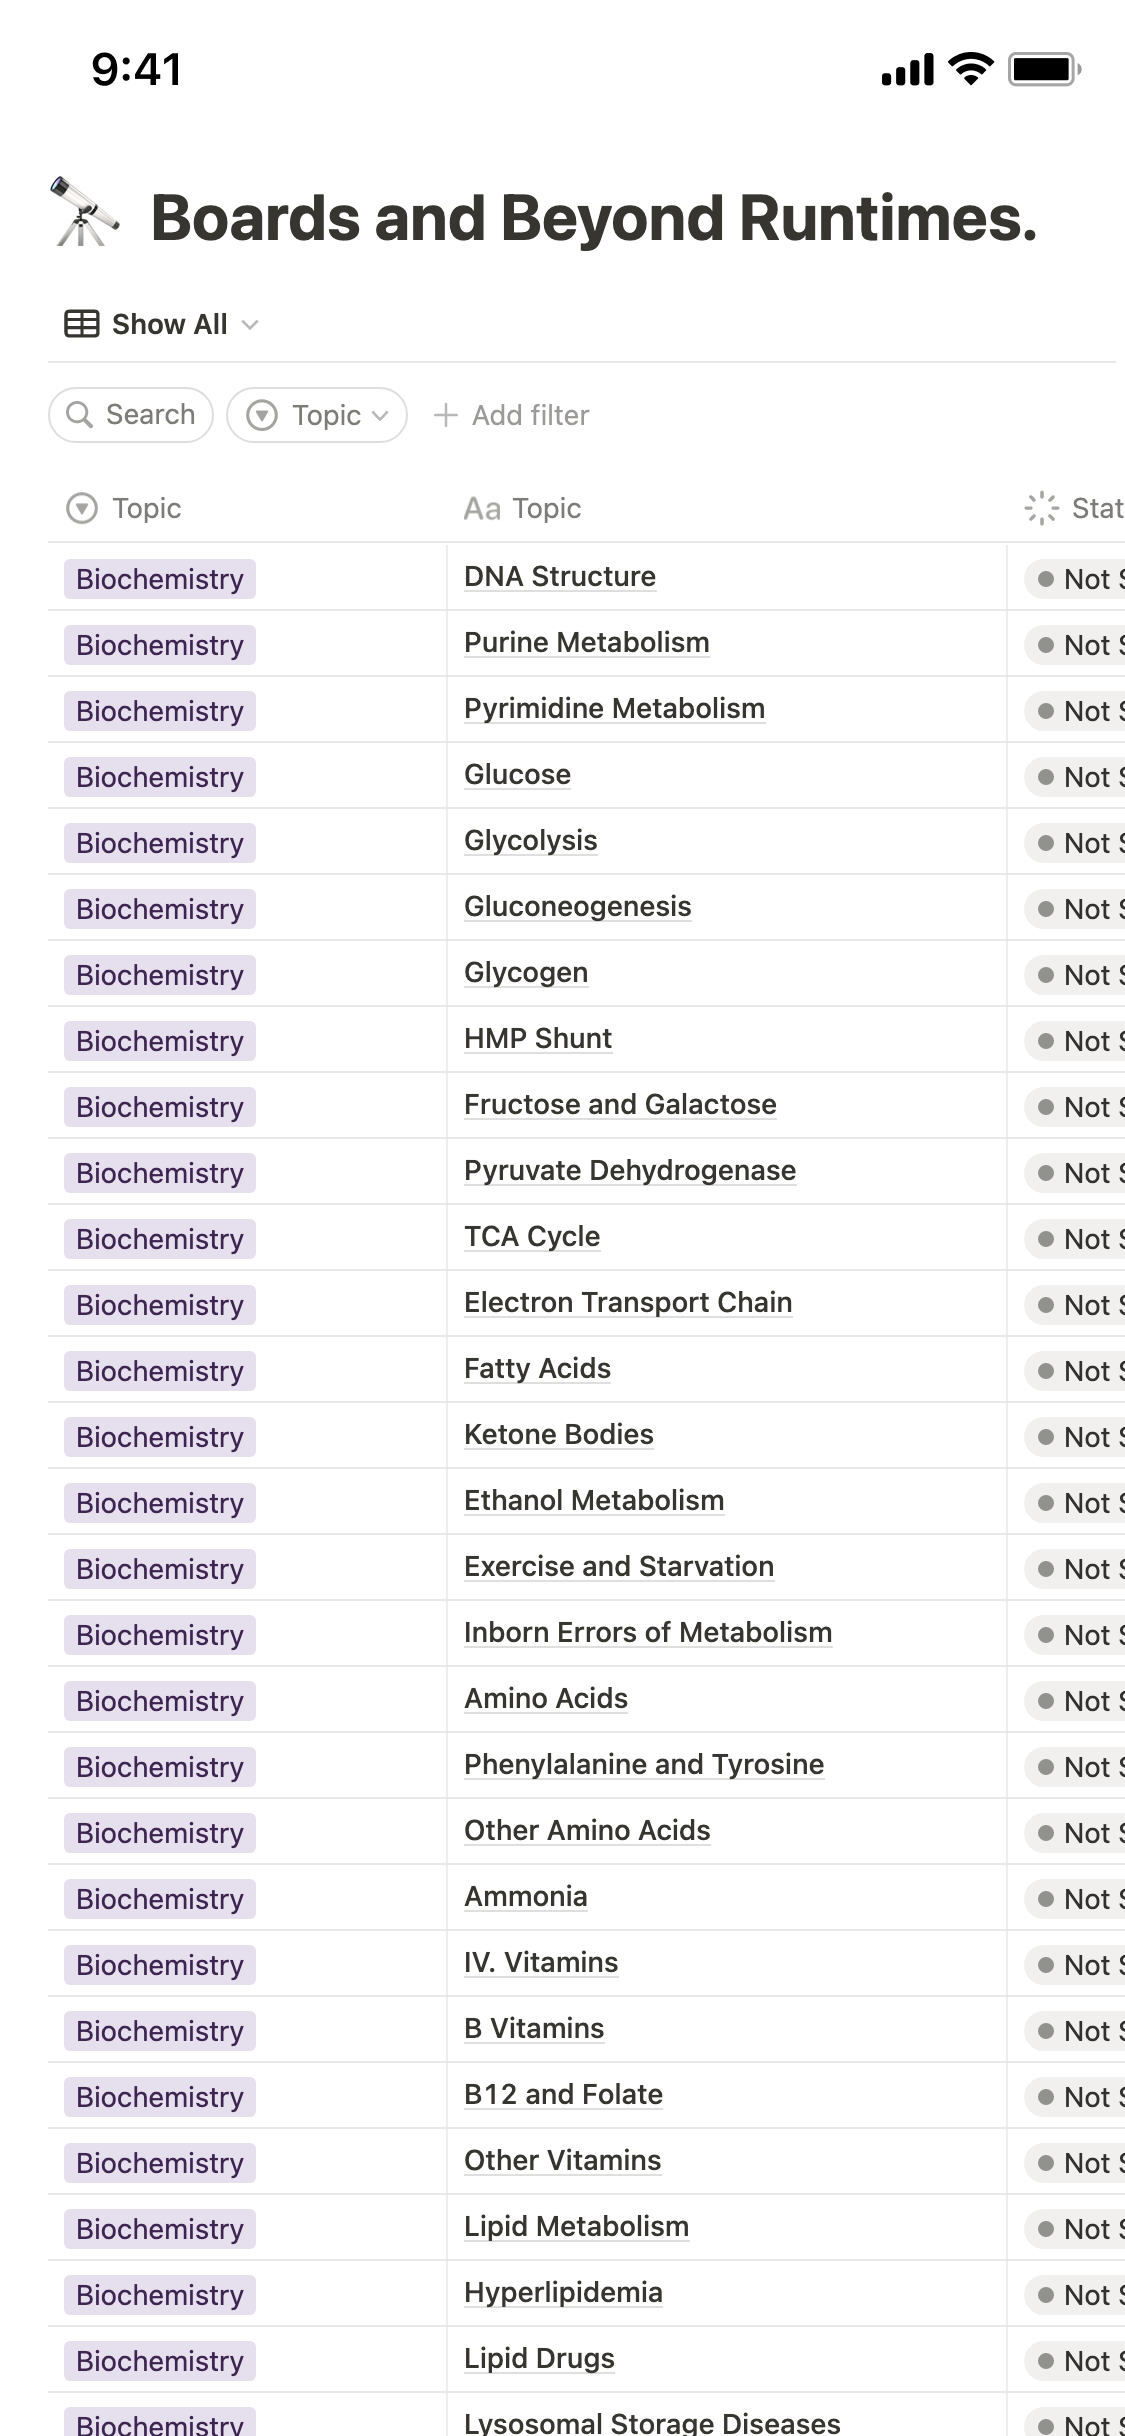Click the Topic filter circle icon
This screenshot has height=2436, width=1125.
point(262,415)
